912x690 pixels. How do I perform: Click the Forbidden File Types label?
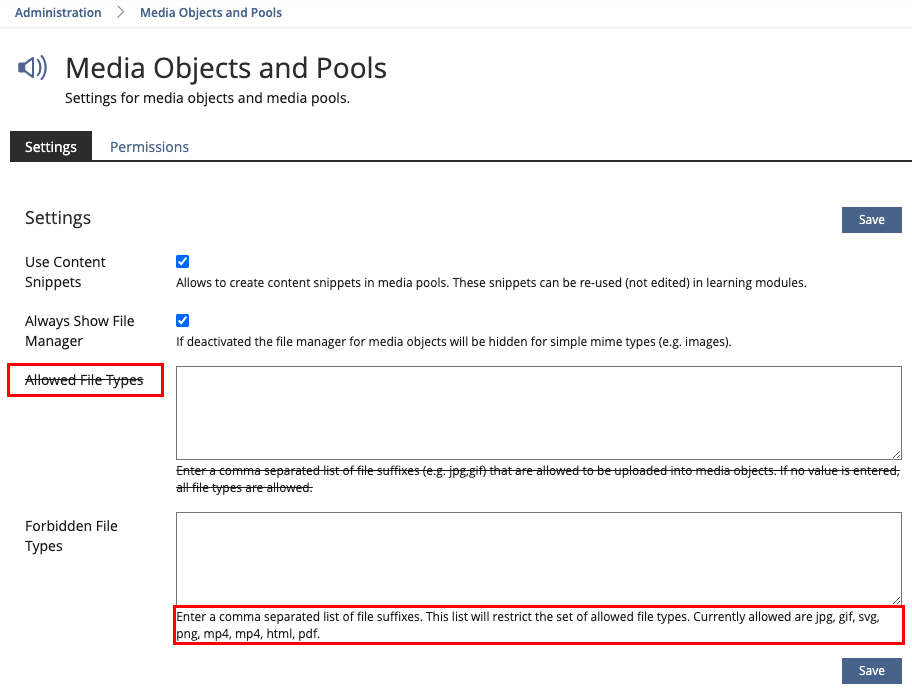[x=71, y=536]
